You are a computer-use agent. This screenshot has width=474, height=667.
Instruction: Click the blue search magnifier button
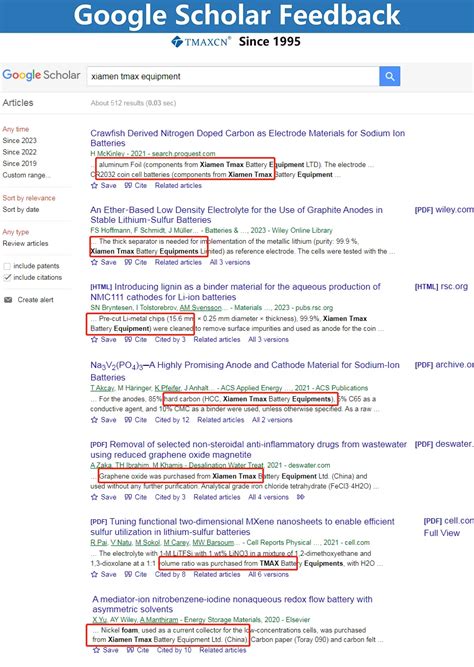[389, 76]
